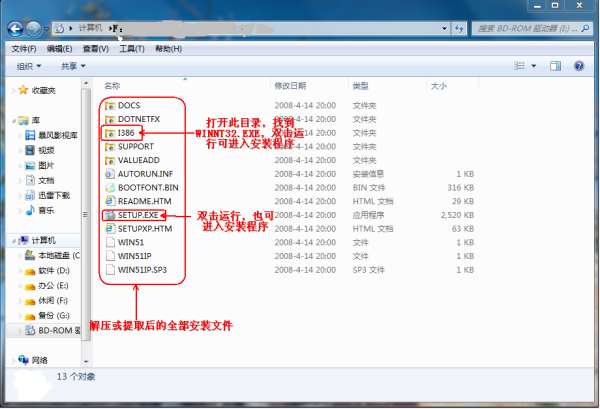Open recent locations dropdown beside navigation arrows
This screenshot has height=409, width=600.
(46, 29)
